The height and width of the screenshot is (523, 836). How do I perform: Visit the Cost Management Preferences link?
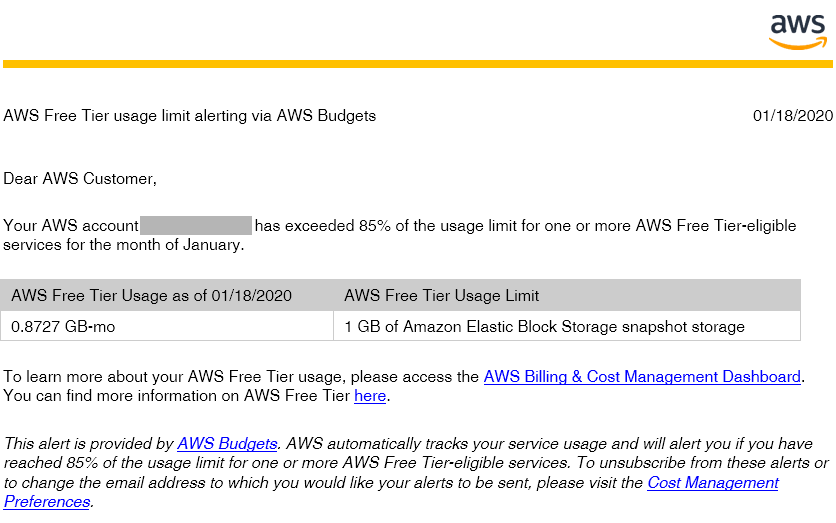point(712,483)
